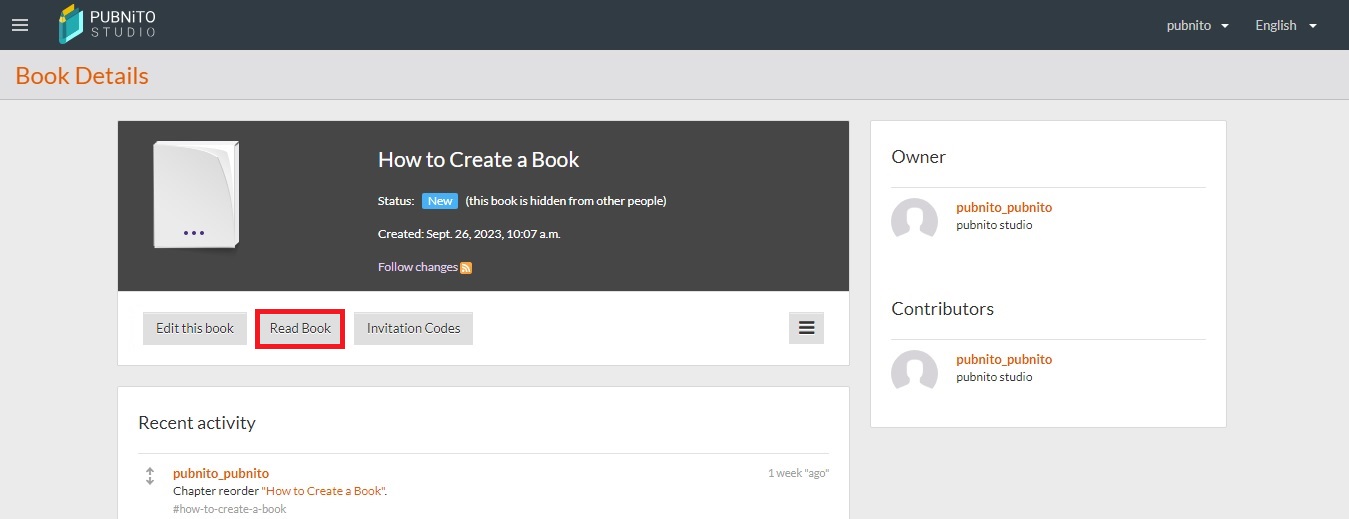The width and height of the screenshot is (1349, 519).
Task: Click the blue New status badge
Action: pos(440,201)
